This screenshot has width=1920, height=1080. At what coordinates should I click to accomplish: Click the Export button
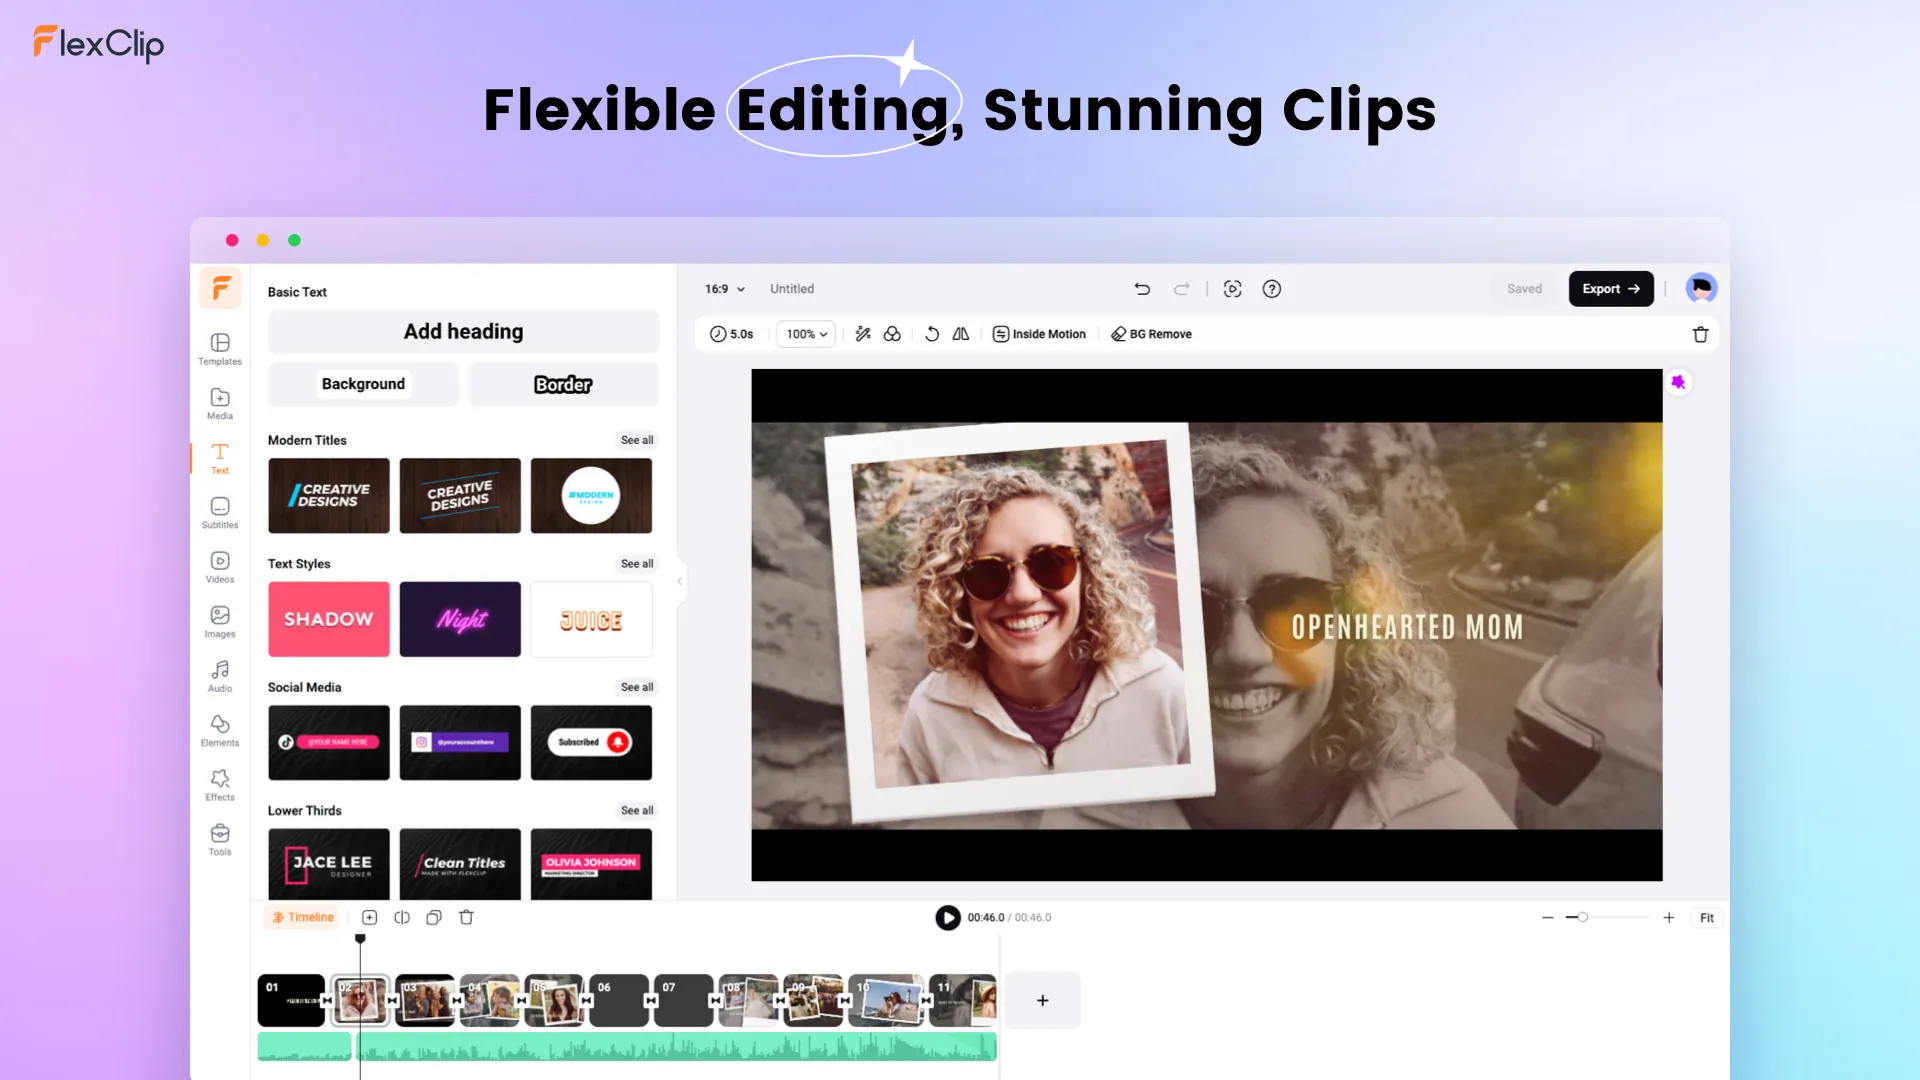tap(1610, 287)
